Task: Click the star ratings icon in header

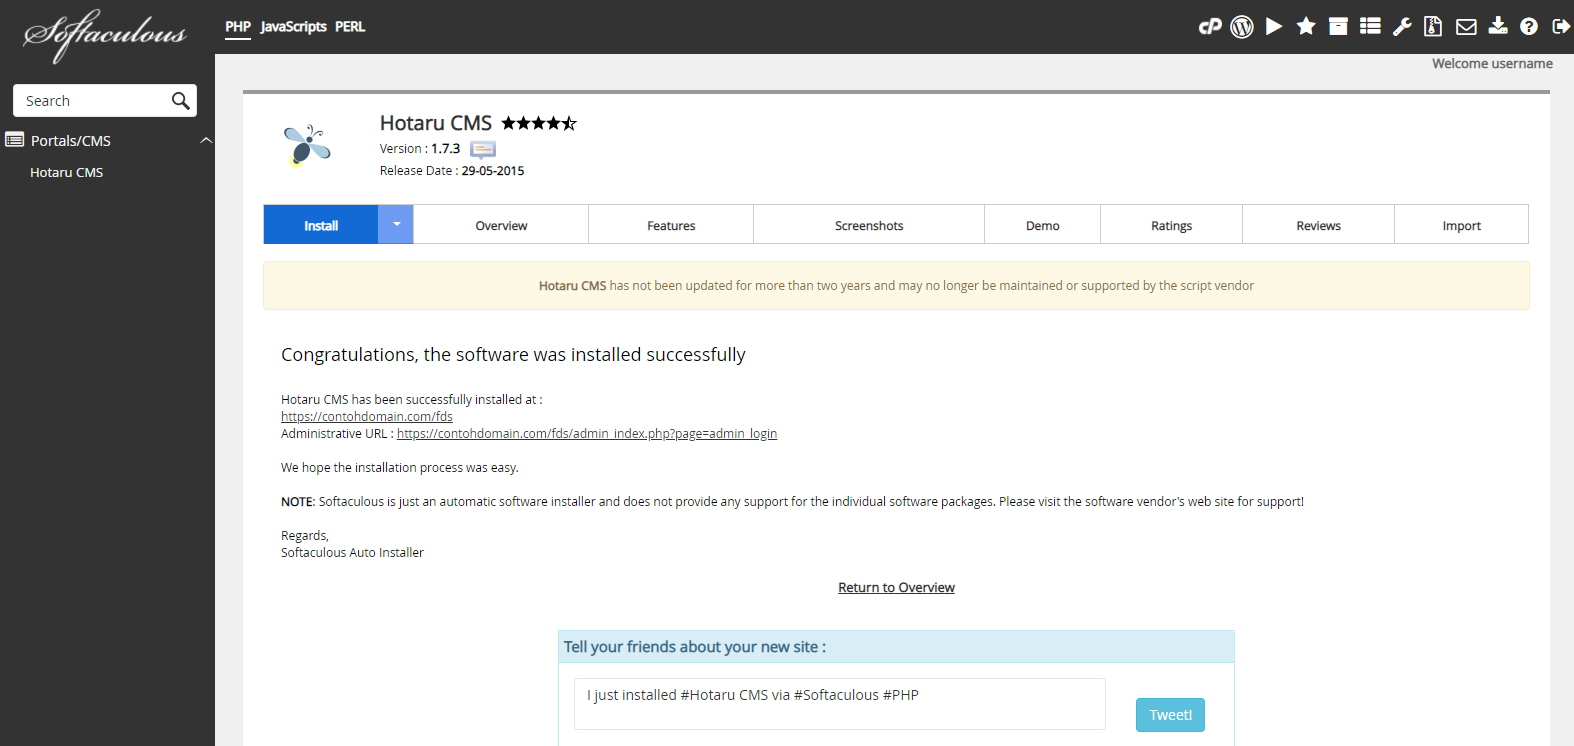Action: click(x=1306, y=27)
